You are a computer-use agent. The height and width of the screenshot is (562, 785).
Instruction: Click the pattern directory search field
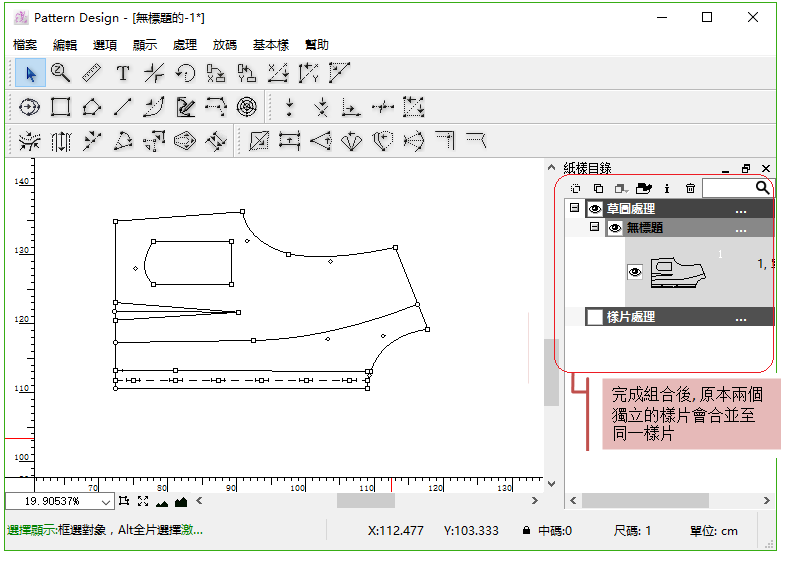[728, 188]
